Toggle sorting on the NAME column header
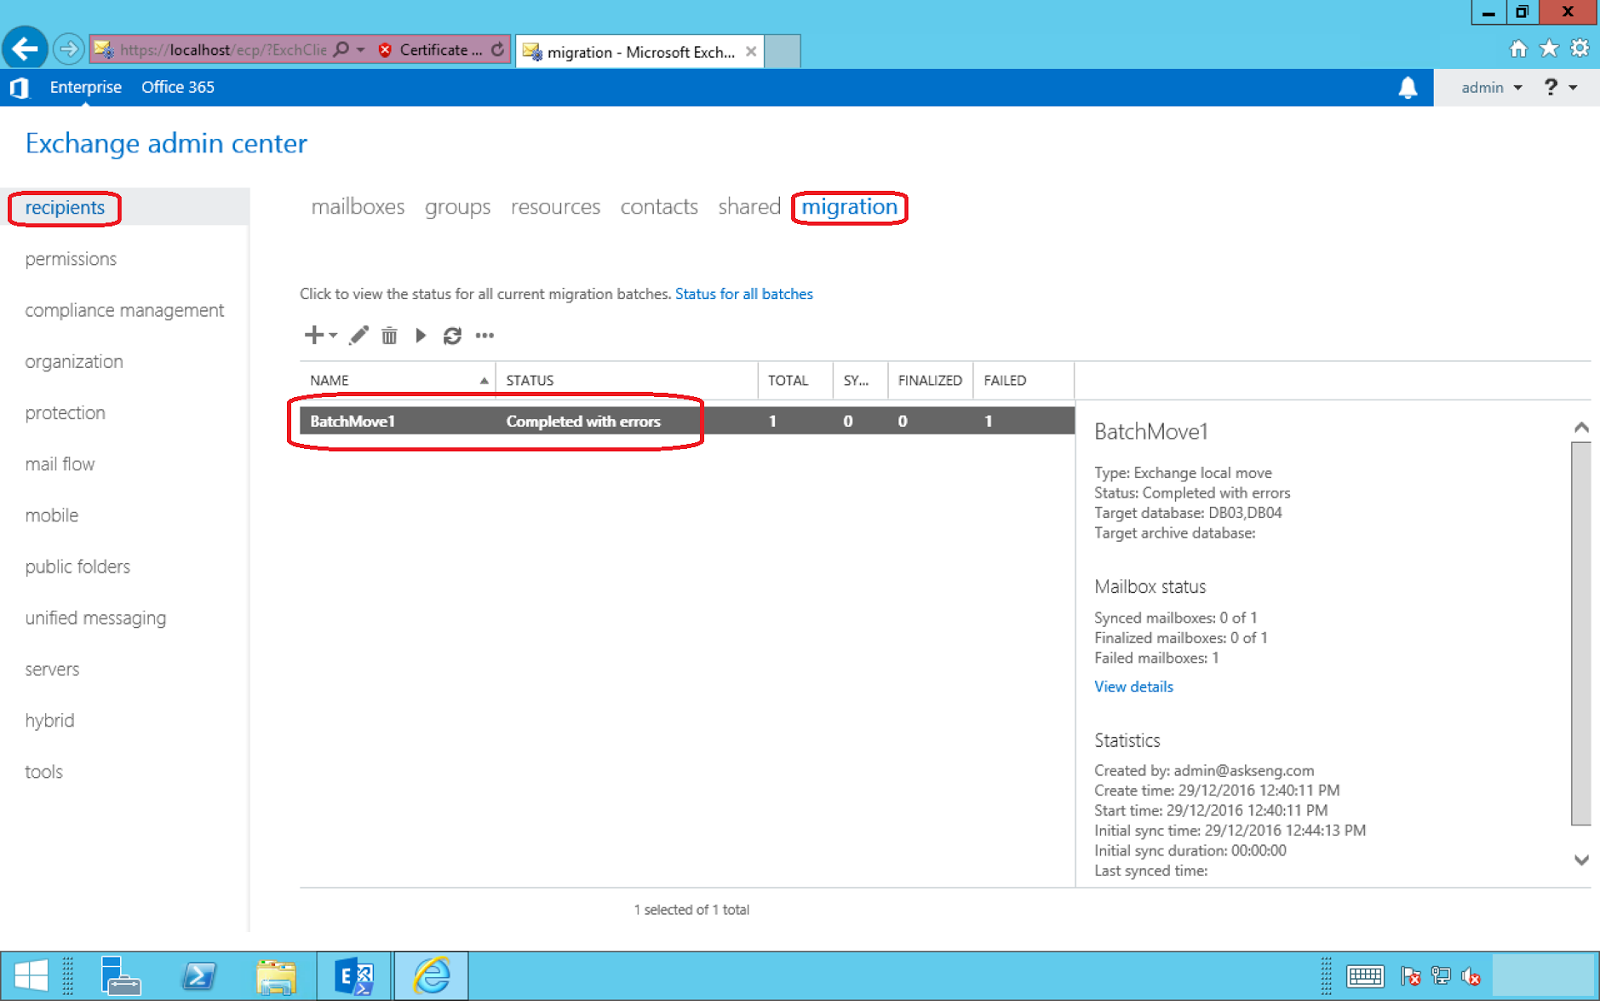Screen dimensions: 1600x1001 click(328, 380)
